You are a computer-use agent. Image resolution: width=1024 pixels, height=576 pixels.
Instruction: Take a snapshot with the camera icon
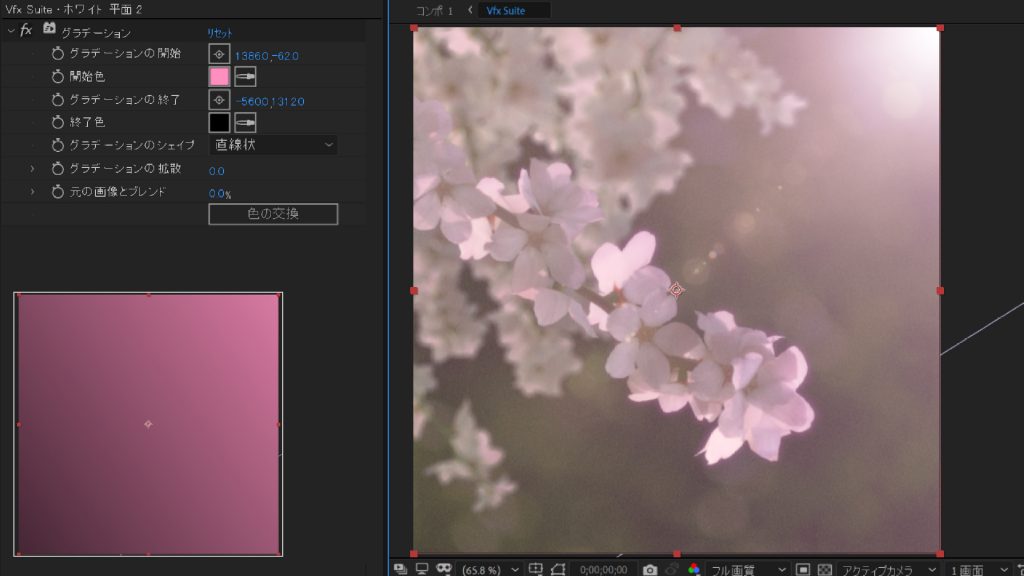(x=650, y=569)
